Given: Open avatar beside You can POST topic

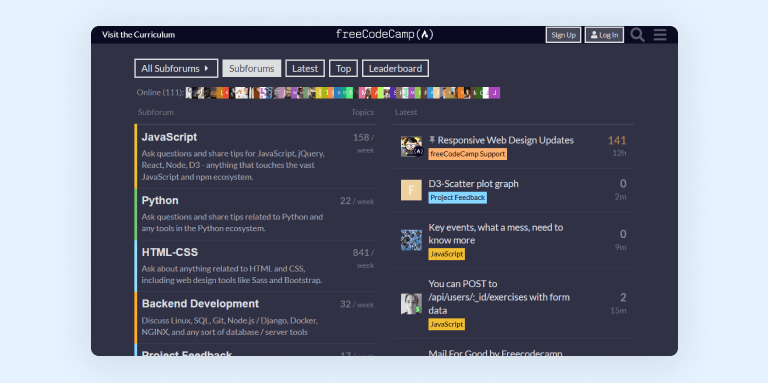Looking at the screenshot, I should click(x=411, y=304).
